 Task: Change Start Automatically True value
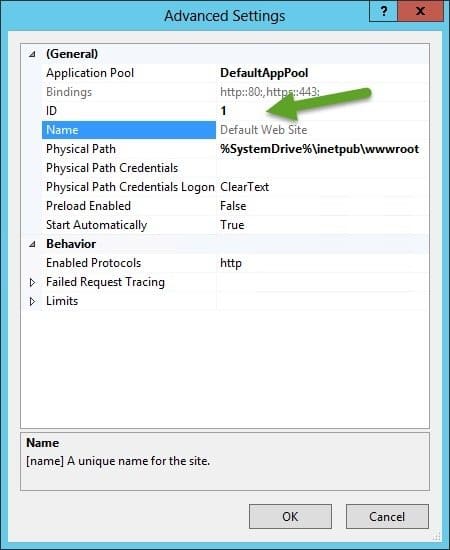(323, 224)
